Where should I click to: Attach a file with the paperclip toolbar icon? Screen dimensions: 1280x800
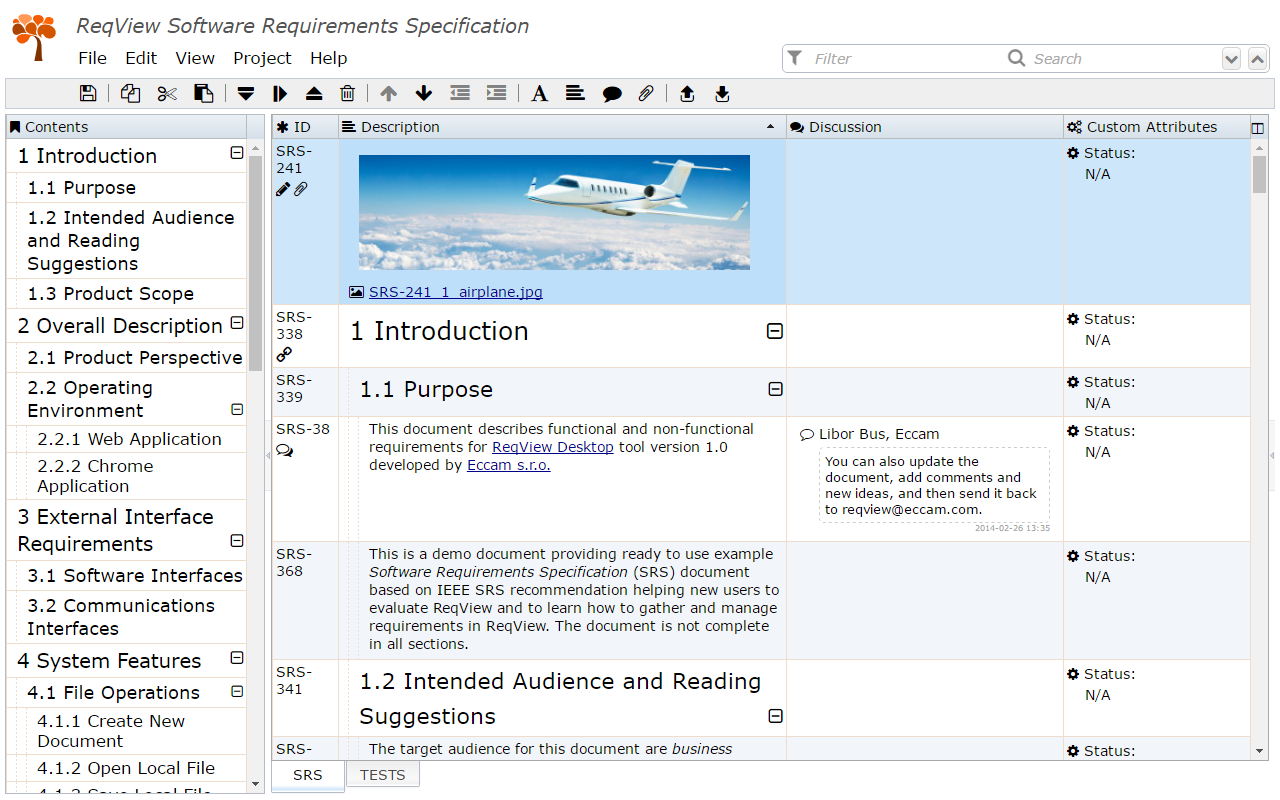point(645,93)
